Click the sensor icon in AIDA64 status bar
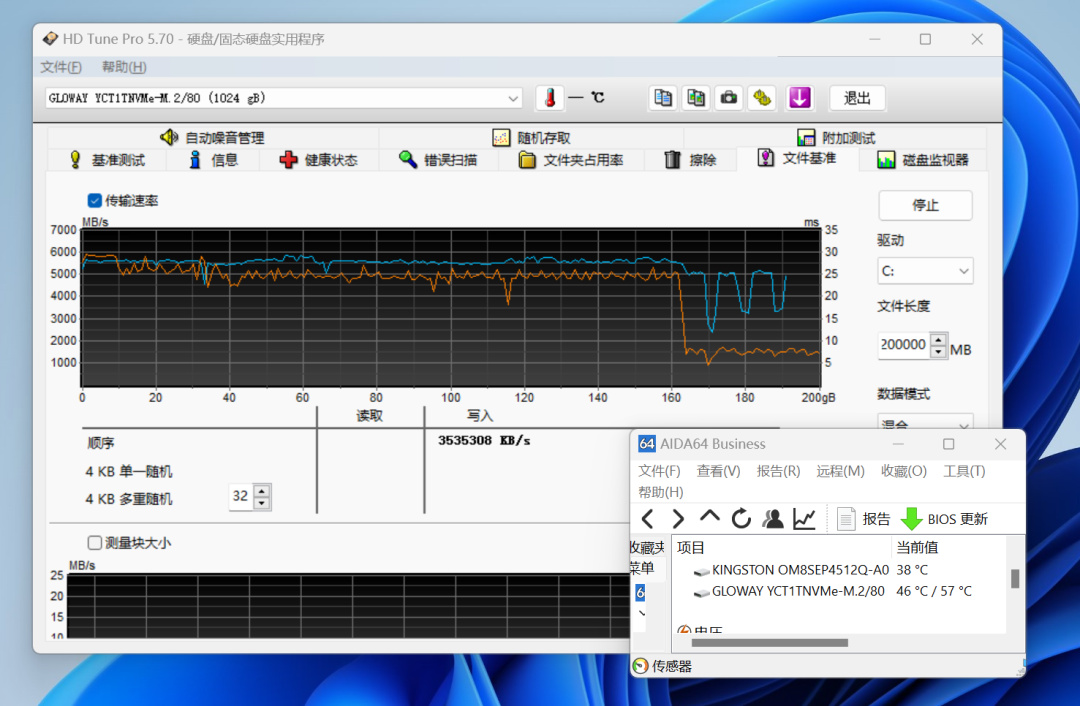 click(641, 665)
